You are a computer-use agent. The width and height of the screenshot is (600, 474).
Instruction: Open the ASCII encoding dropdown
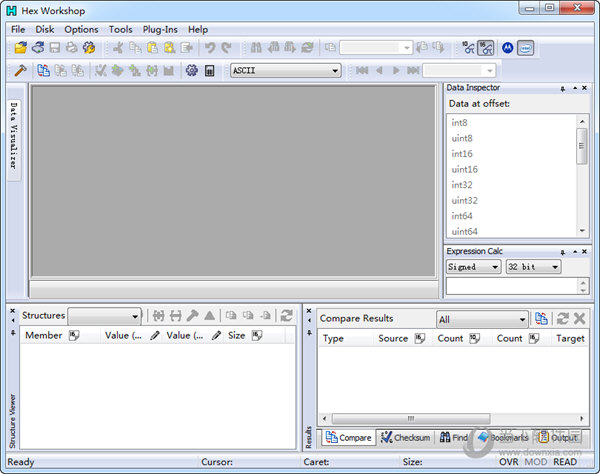286,71
